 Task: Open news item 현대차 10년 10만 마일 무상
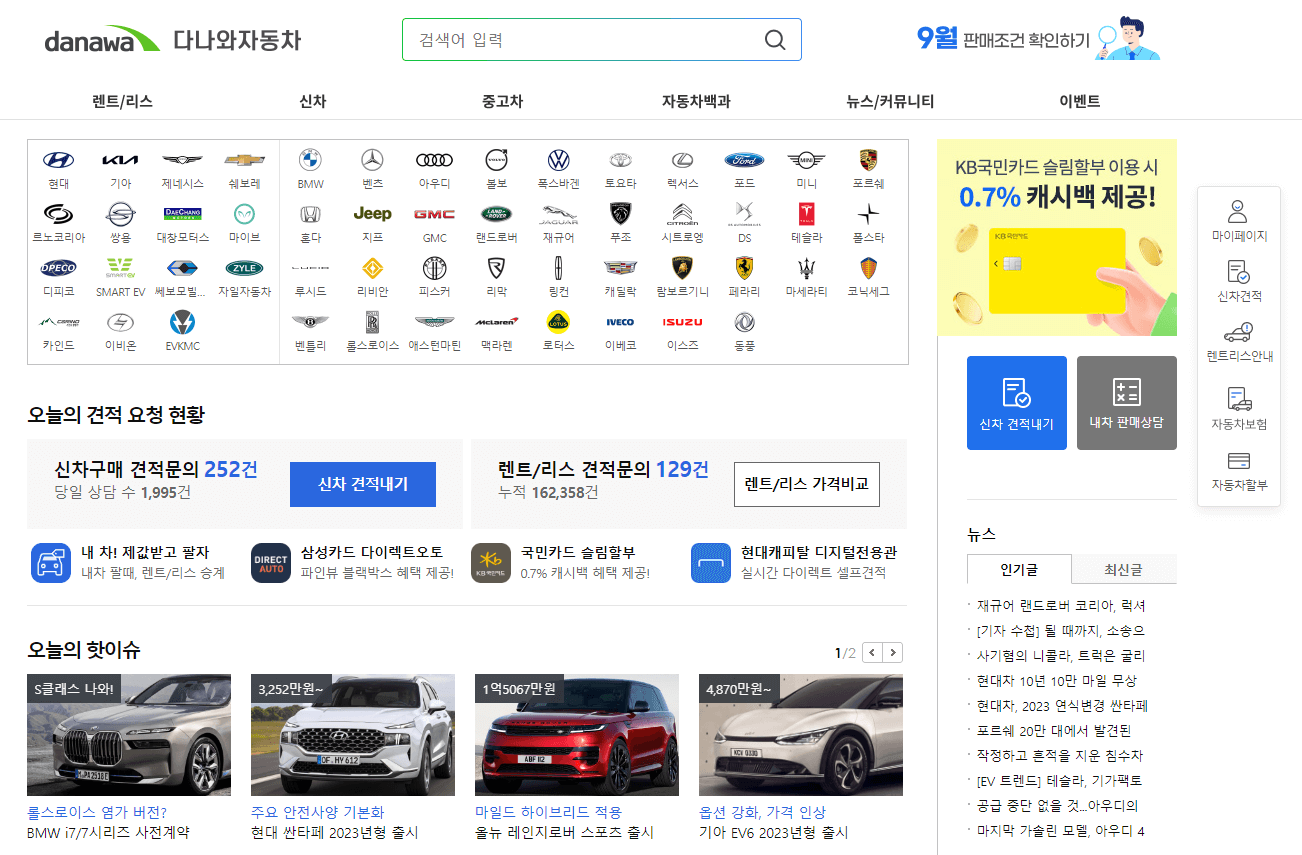click(1057, 681)
